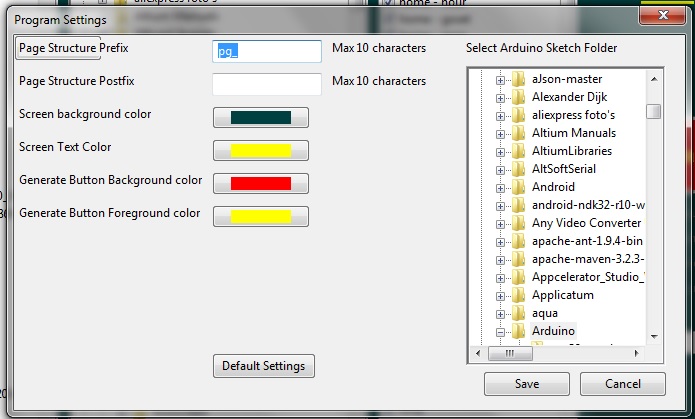
Task: Click the Default Settings button
Action: point(264,366)
